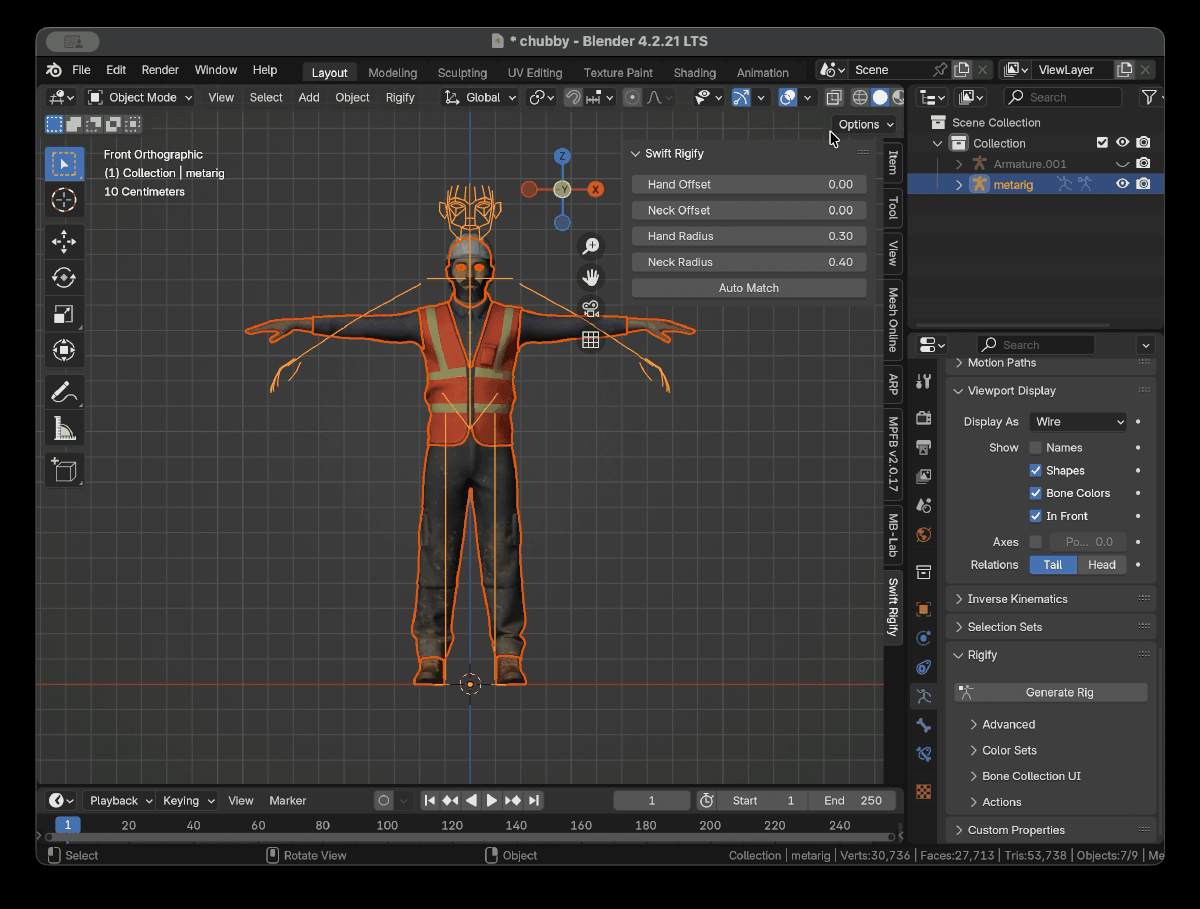The height and width of the screenshot is (909, 1200).
Task: Open the Render properties tab icon
Action: 924,418
